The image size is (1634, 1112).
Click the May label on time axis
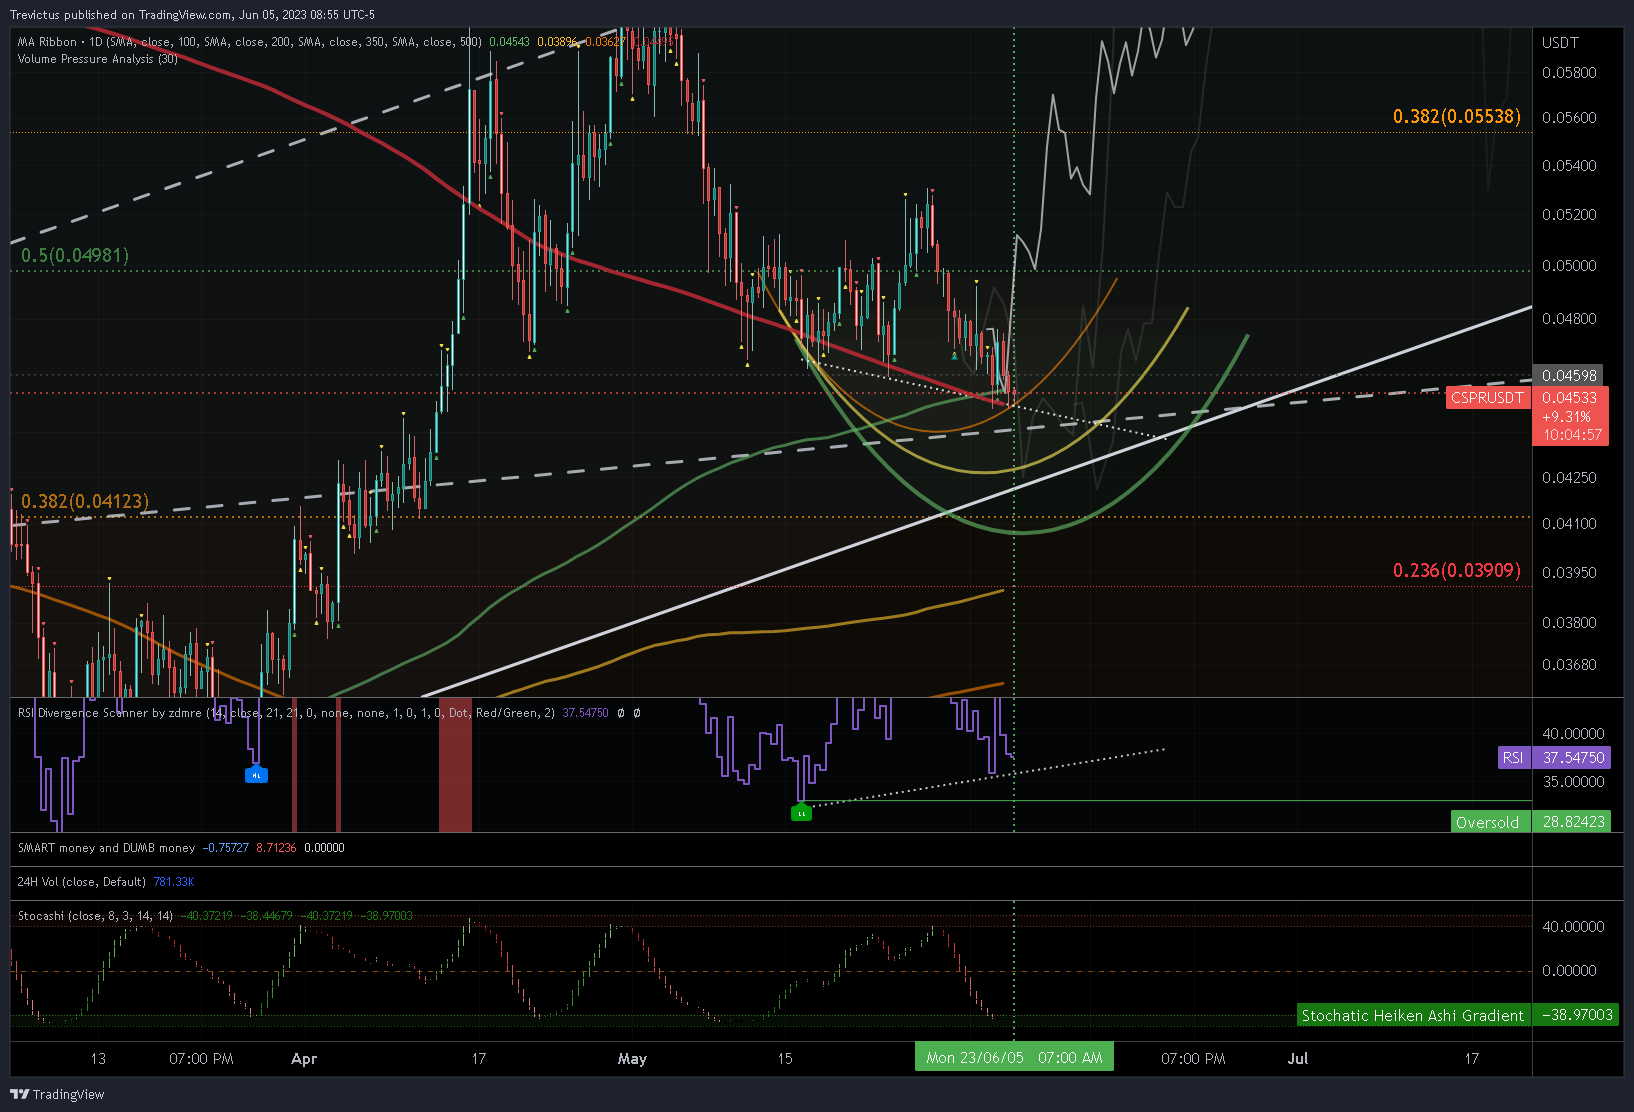tap(632, 1058)
